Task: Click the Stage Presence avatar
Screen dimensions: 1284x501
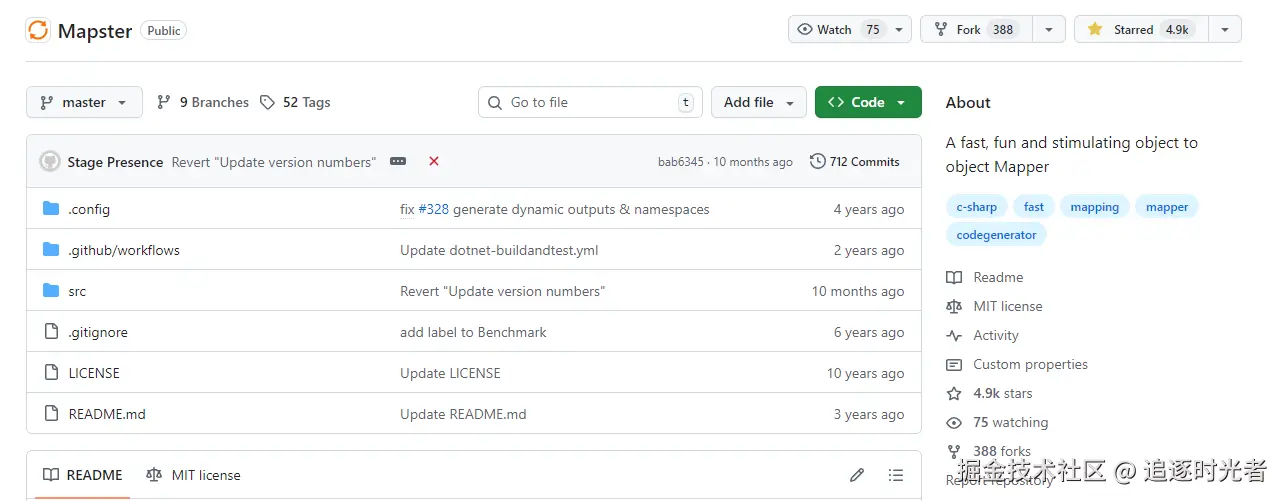Action: coord(50,162)
